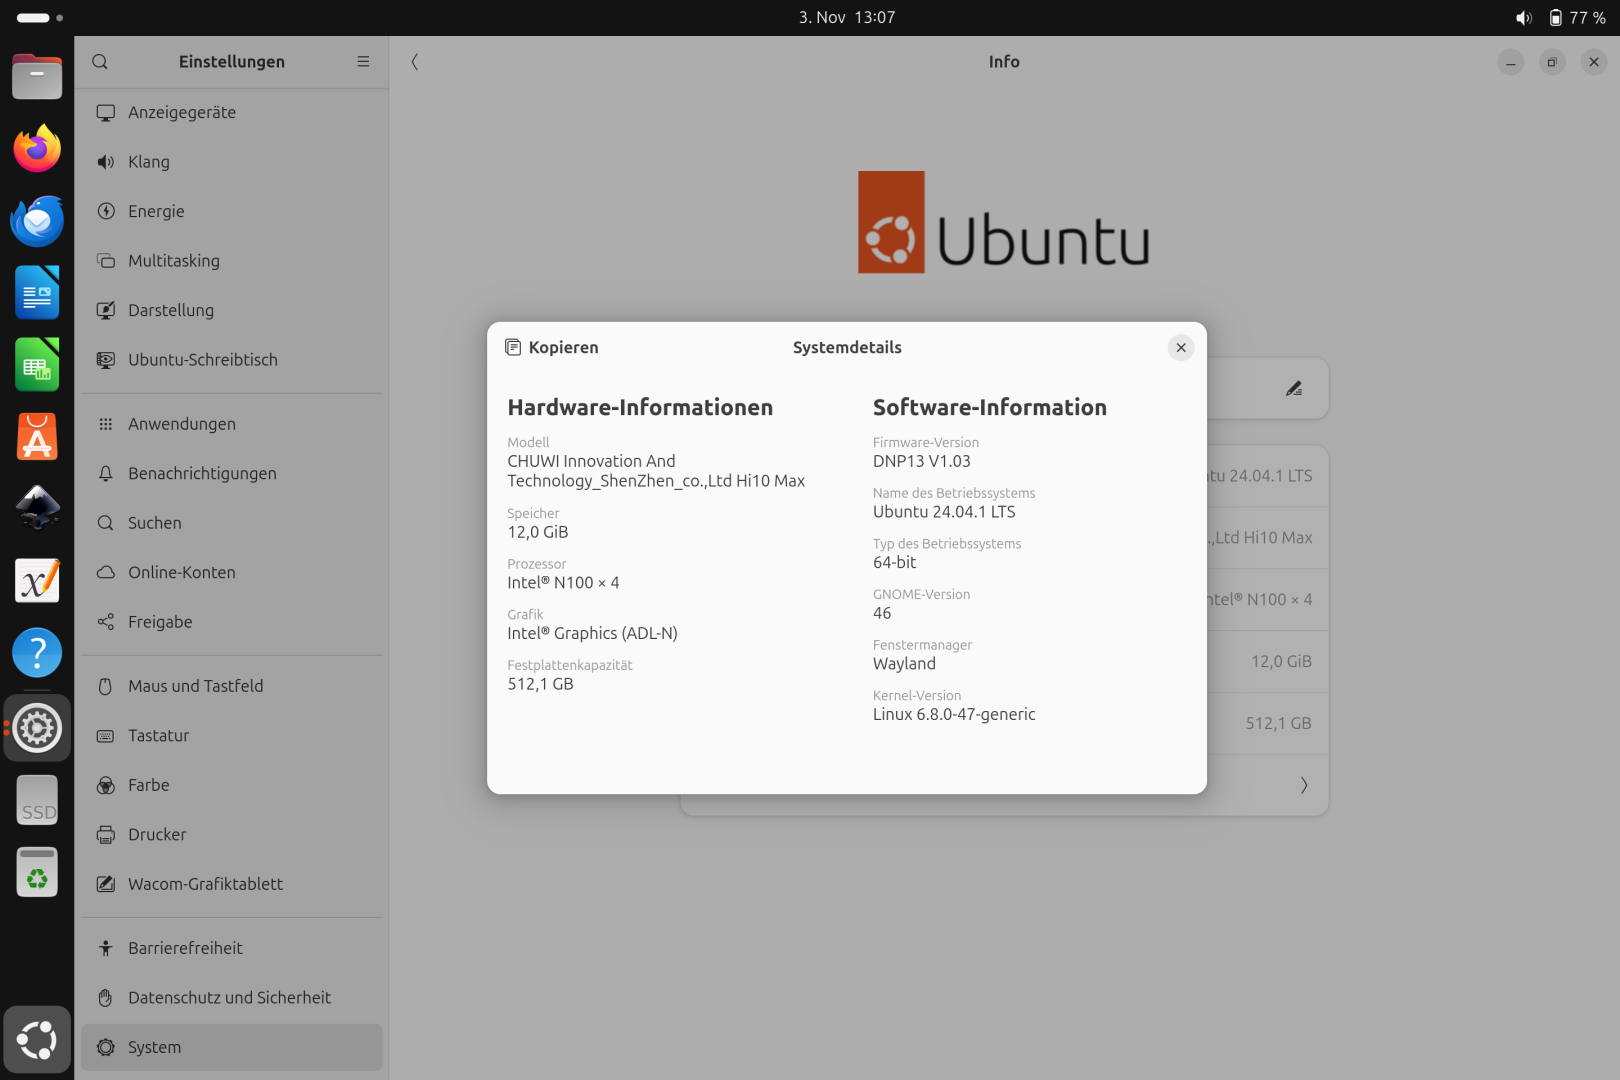This screenshot has height=1080, width=1620.
Task: Open Energie settings
Action: [232, 212]
